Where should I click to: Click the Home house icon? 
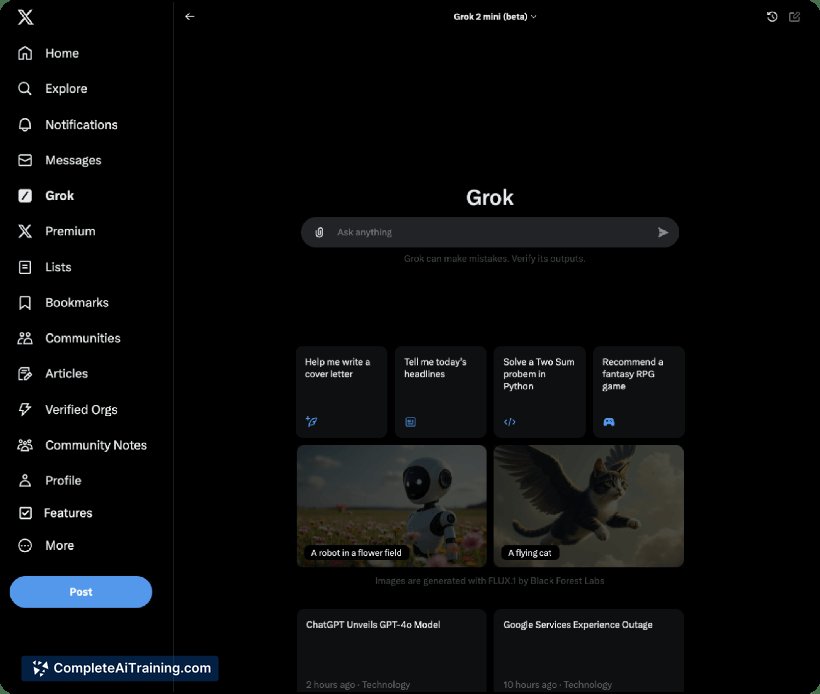[25, 53]
